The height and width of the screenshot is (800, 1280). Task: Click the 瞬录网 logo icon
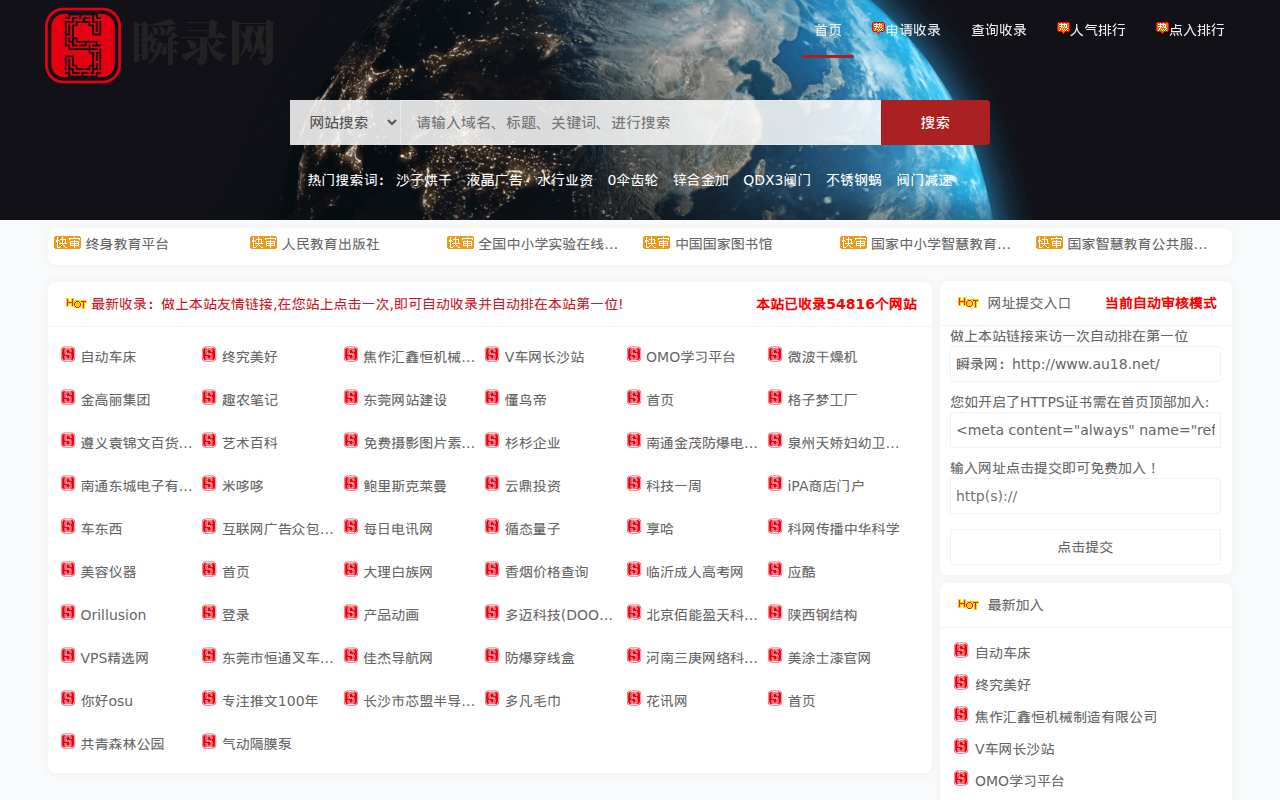83,45
